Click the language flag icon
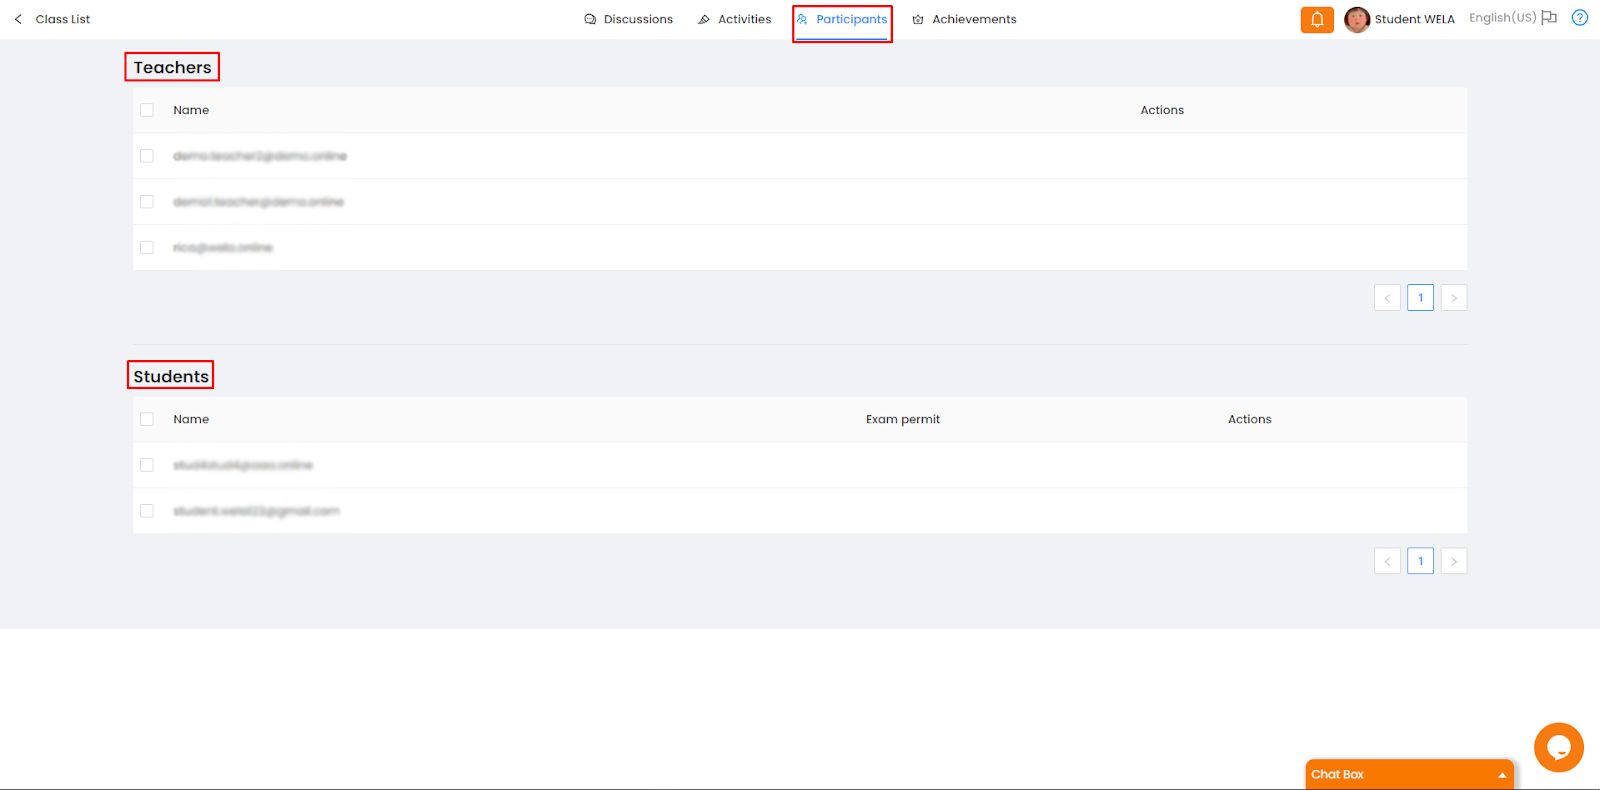The width and height of the screenshot is (1600, 790). pyautogui.click(x=1549, y=18)
